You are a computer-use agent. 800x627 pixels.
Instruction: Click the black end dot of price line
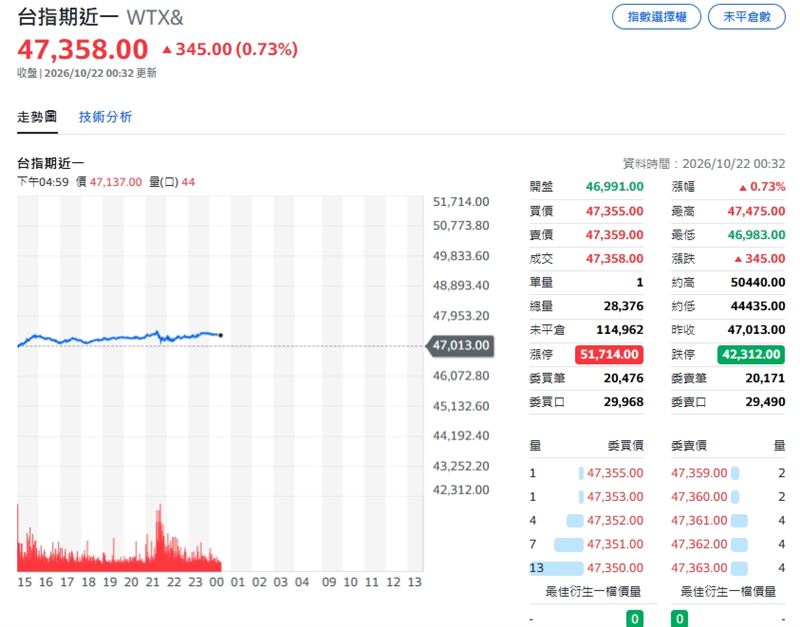click(x=220, y=335)
